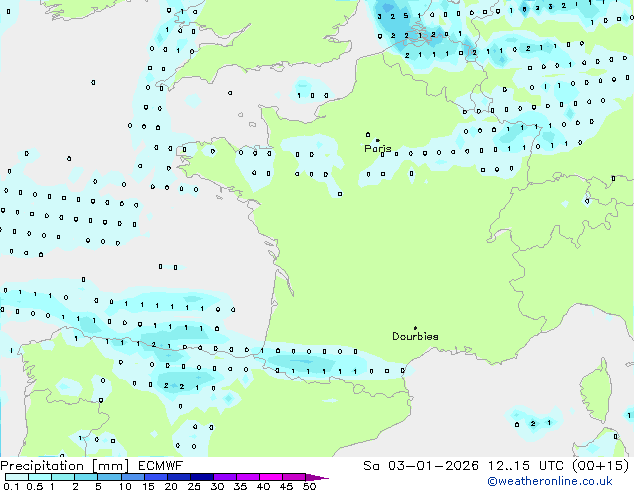Image resolution: width=634 pixels, height=490 pixels.
Task: Select the legend swatch between 2 and 5
Action: 86,477
